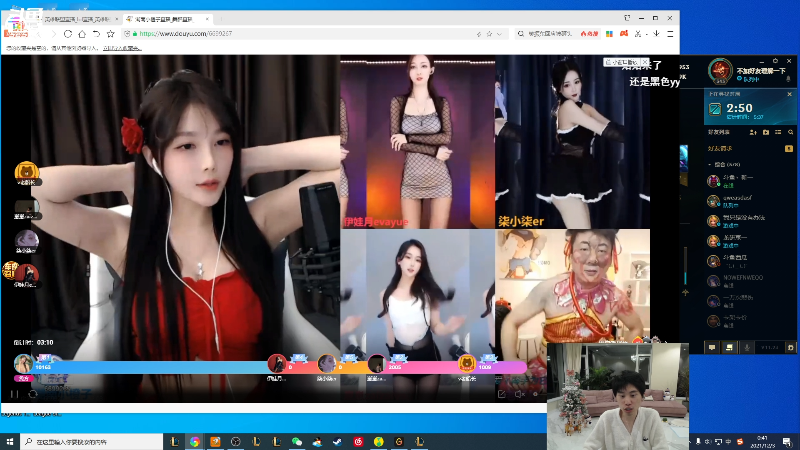Image resolution: width=800 pixels, height=450 pixels.
Task: Click bear avatar on PK ranking bar
Action: [x=466, y=363]
